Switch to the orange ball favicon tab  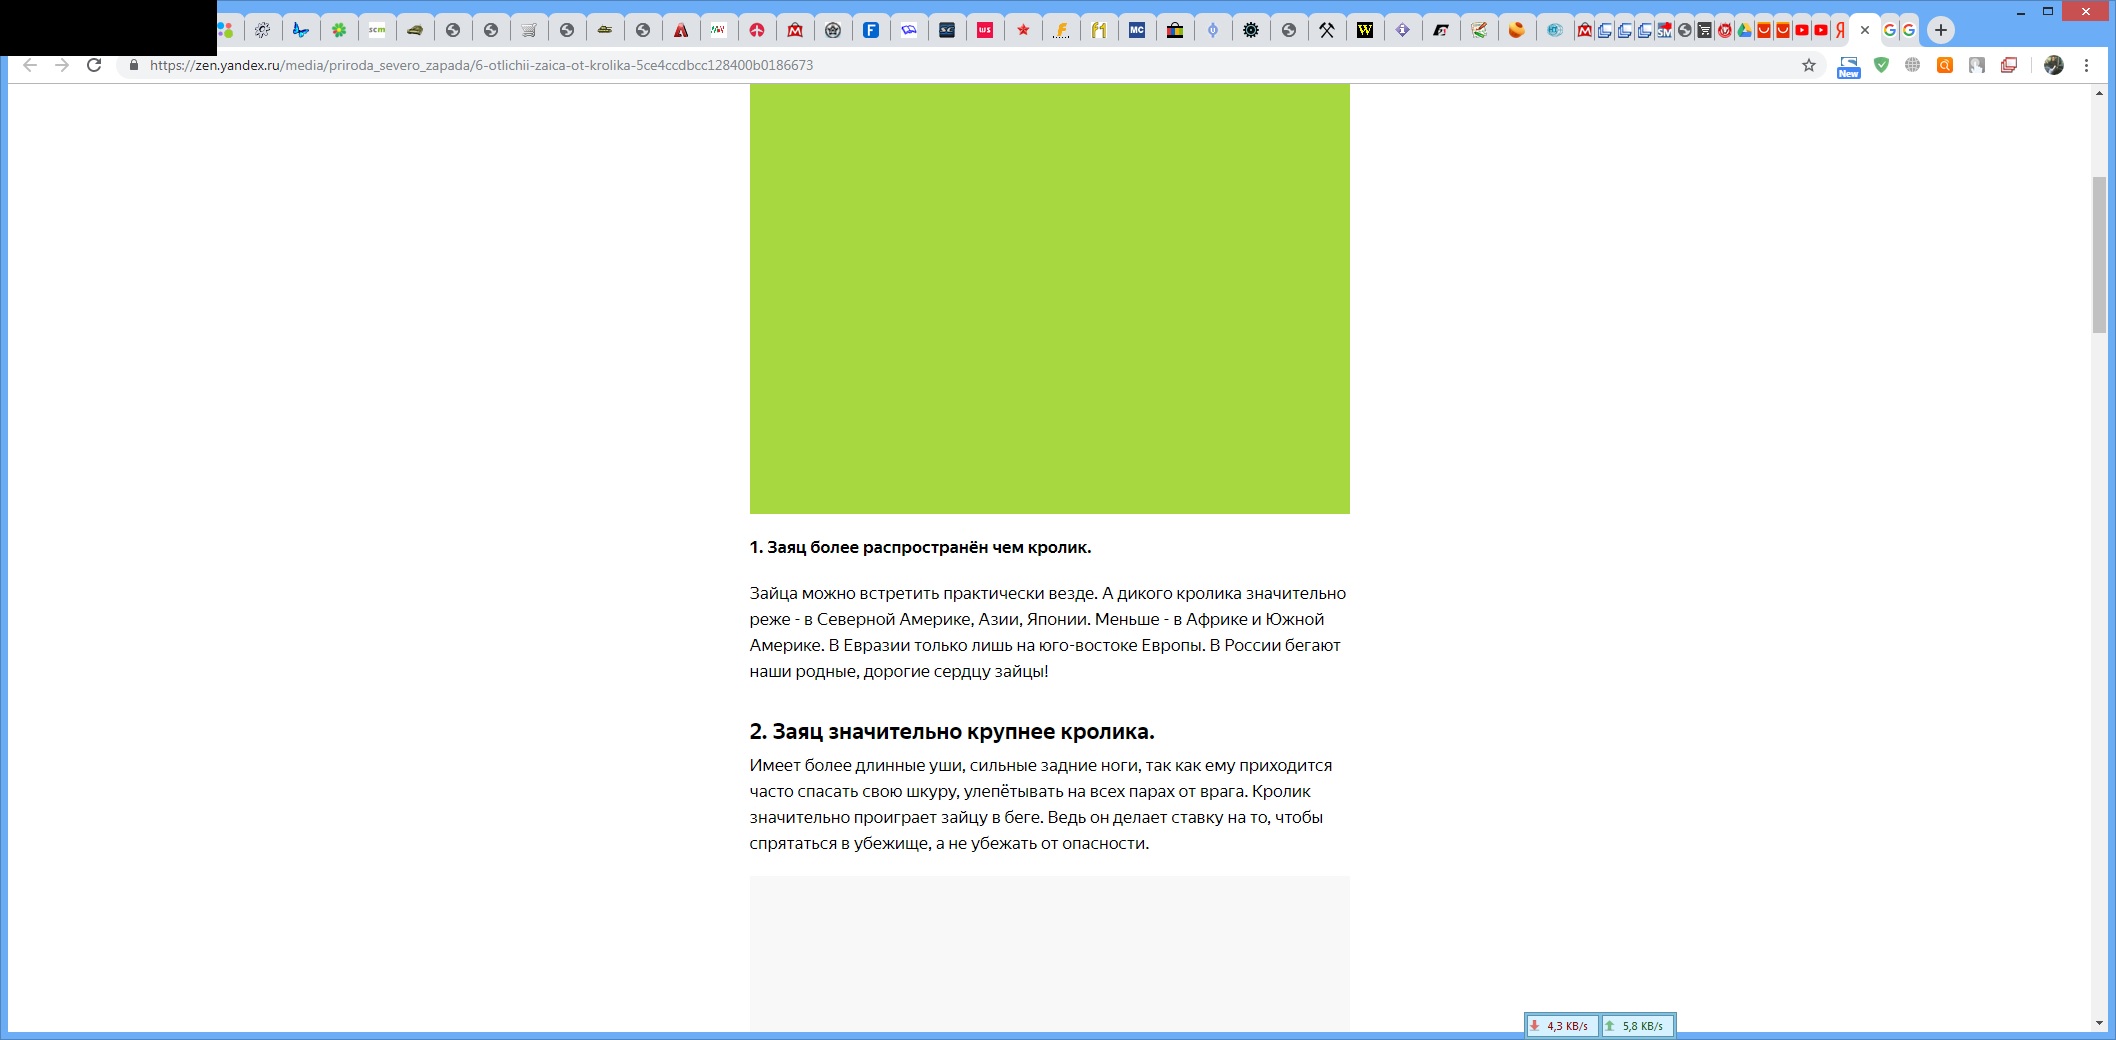click(x=1517, y=30)
